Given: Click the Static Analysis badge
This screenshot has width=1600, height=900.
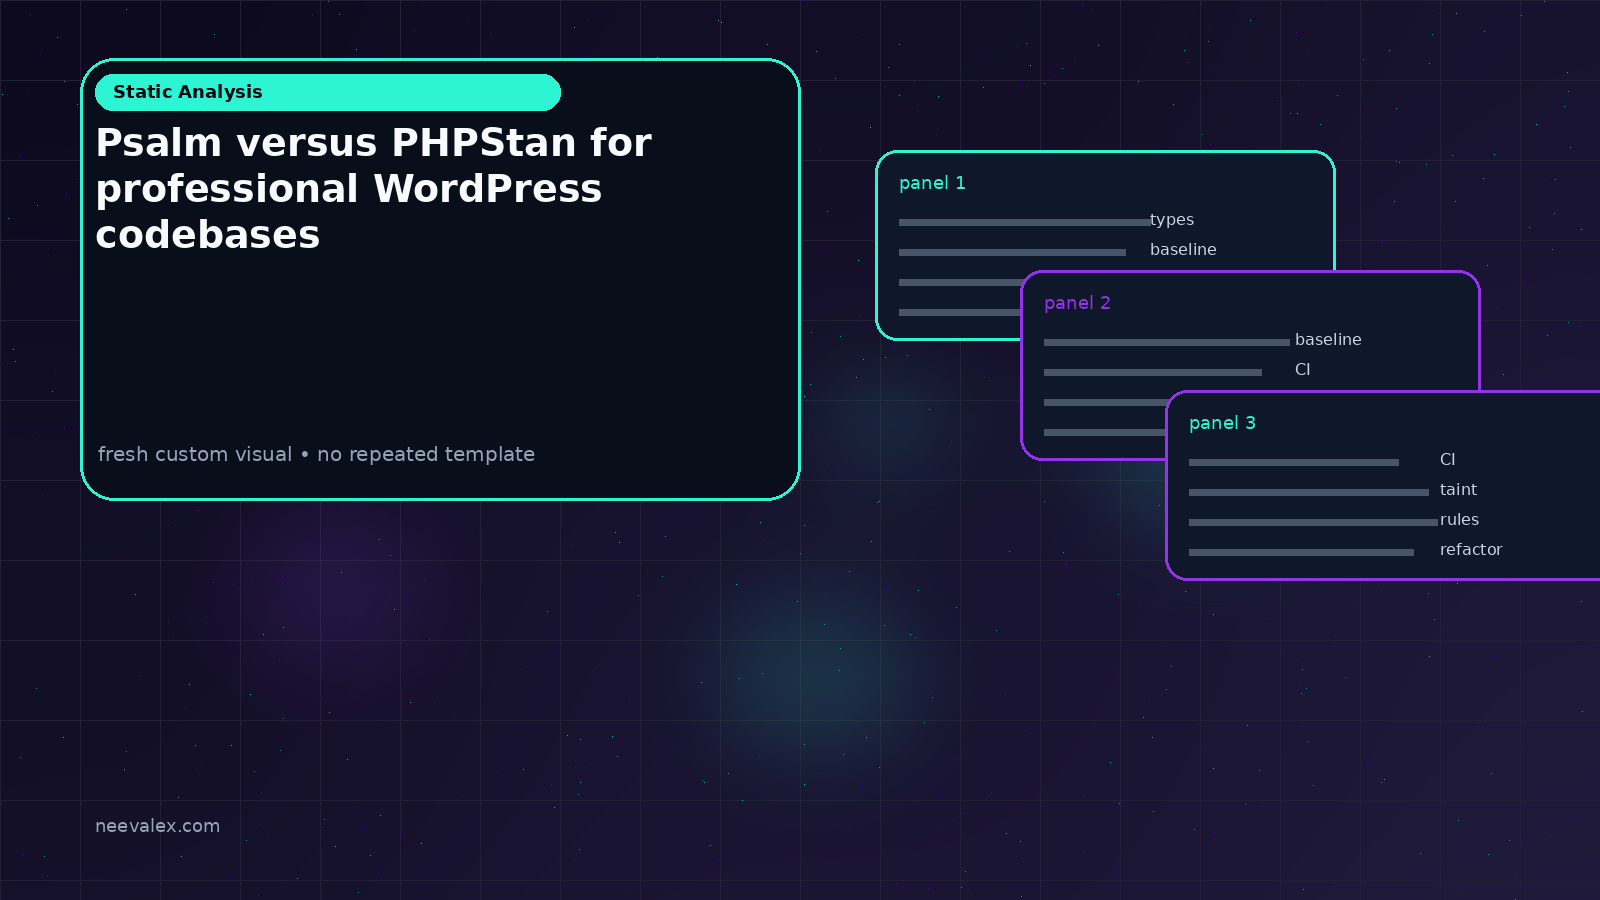Looking at the screenshot, I should tap(328, 92).
